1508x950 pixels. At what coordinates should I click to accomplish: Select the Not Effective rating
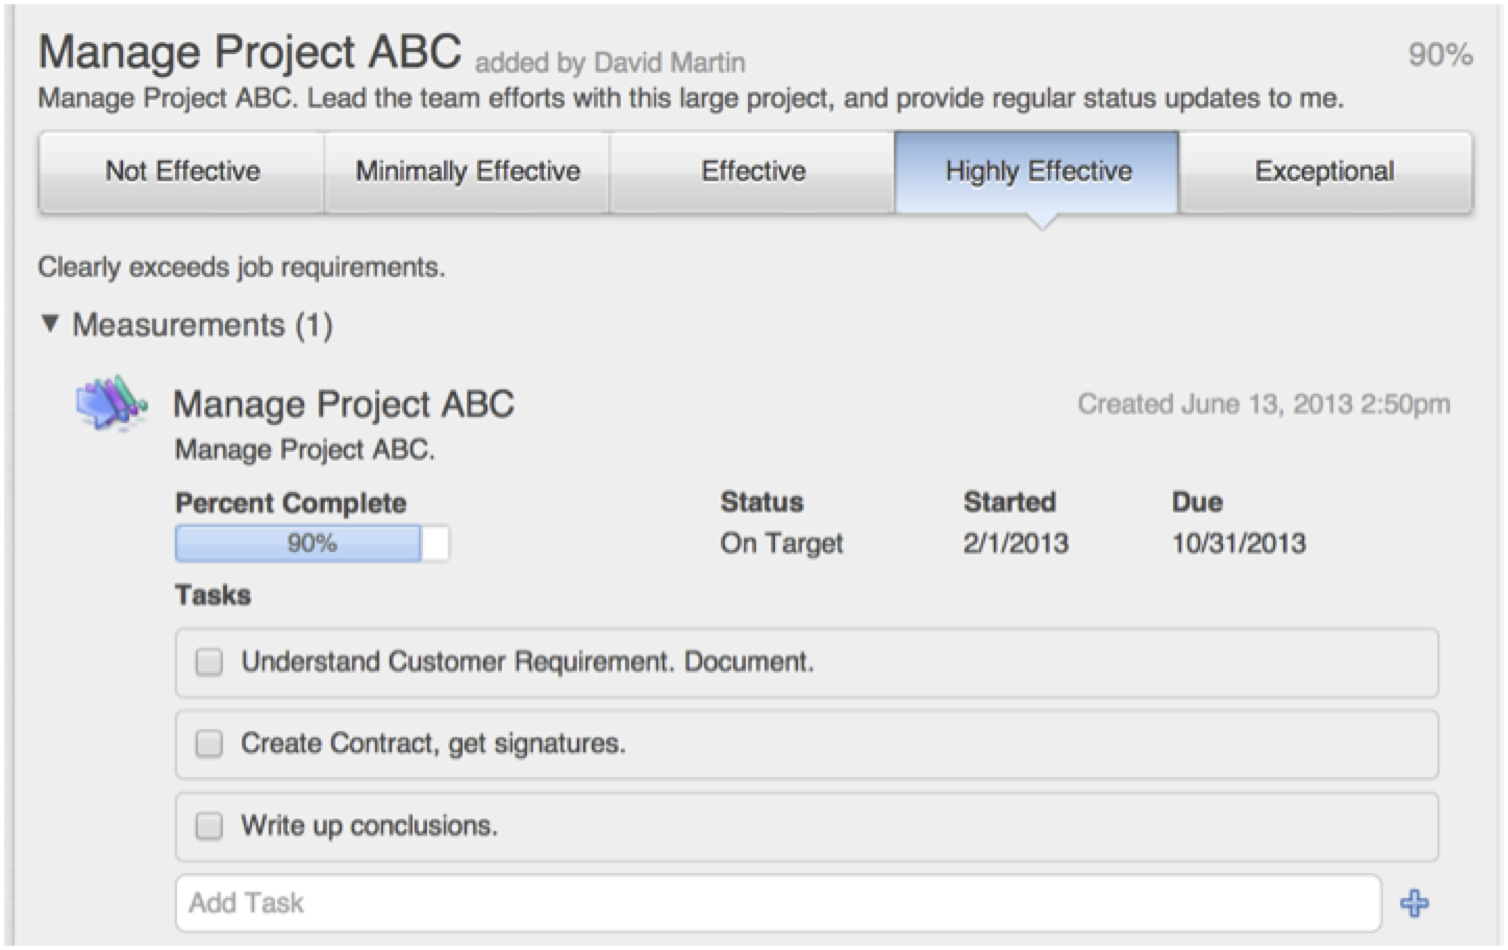click(x=182, y=172)
